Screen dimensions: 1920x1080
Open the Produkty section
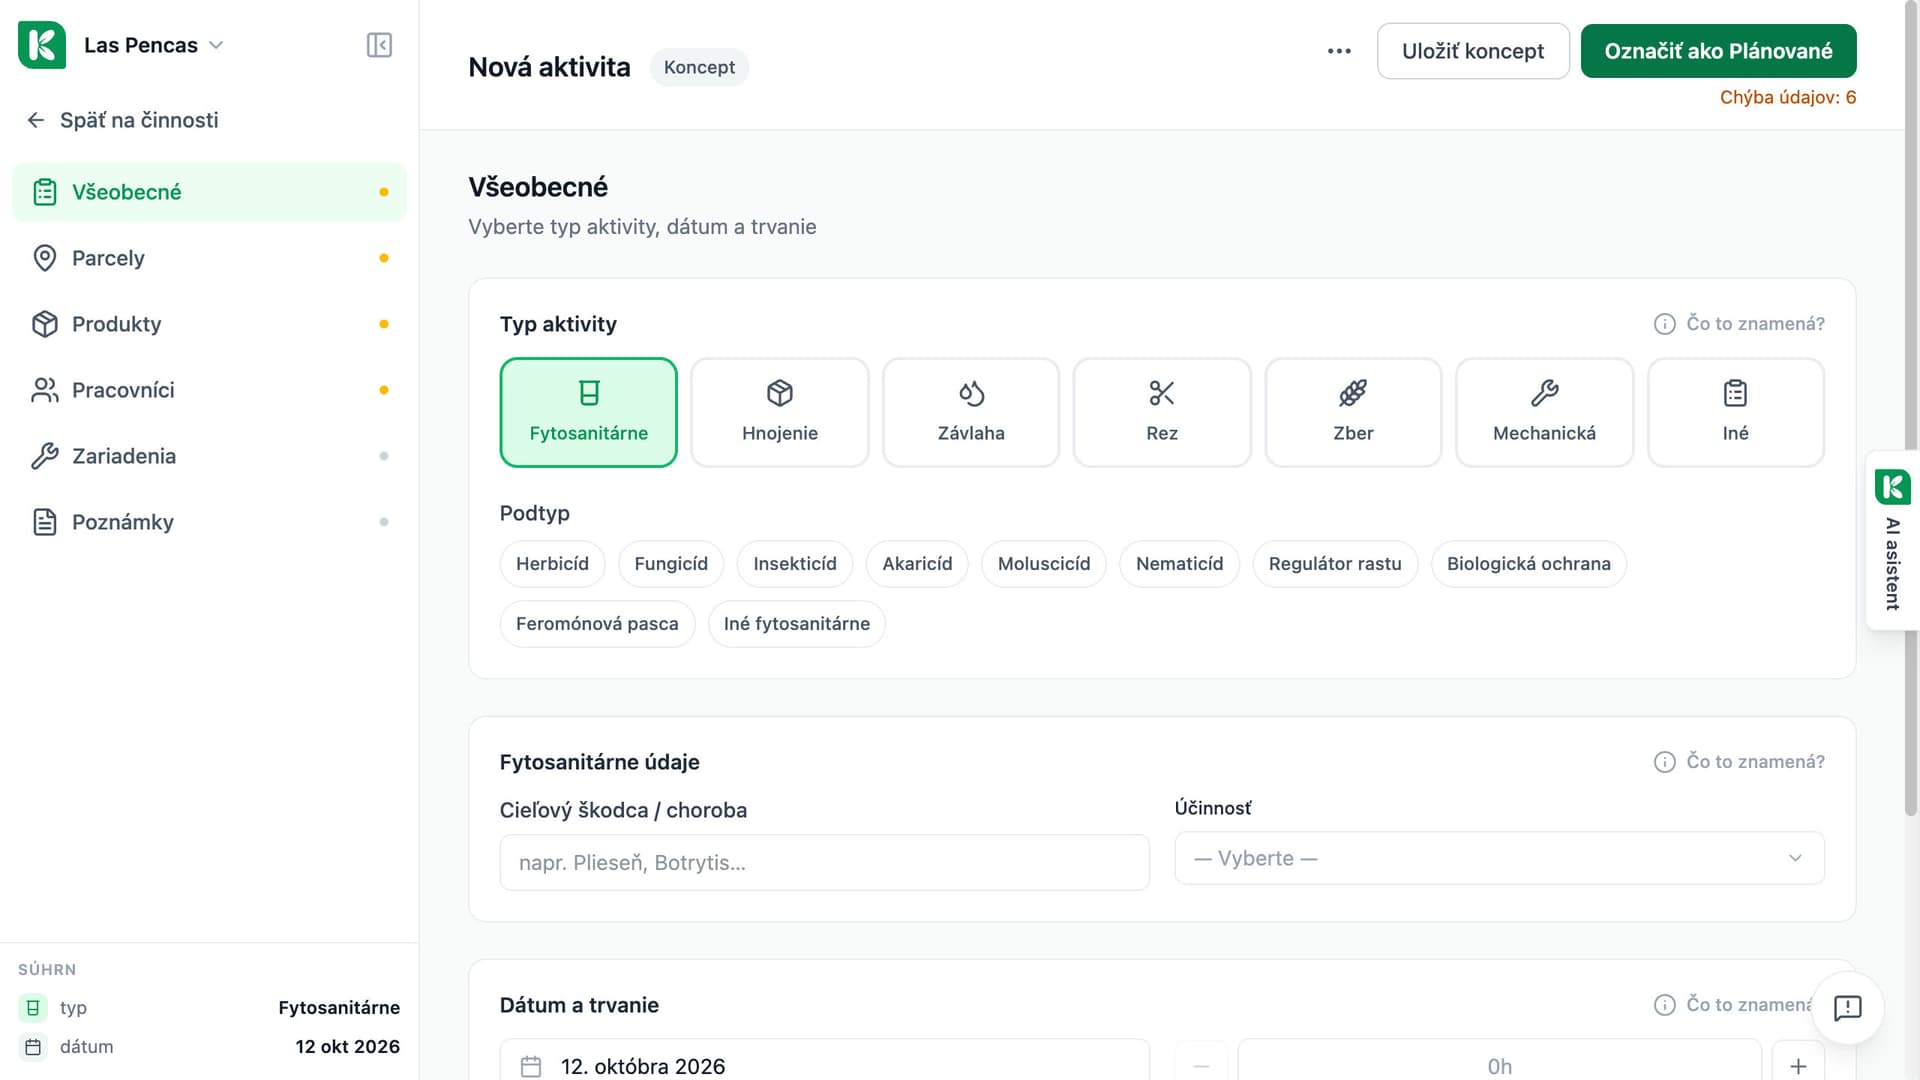pyautogui.click(x=209, y=324)
